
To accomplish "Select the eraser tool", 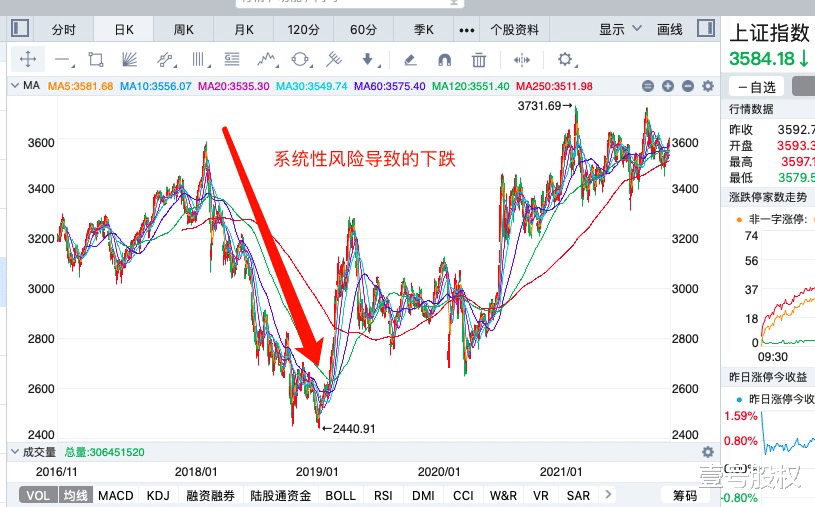I will [x=410, y=60].
